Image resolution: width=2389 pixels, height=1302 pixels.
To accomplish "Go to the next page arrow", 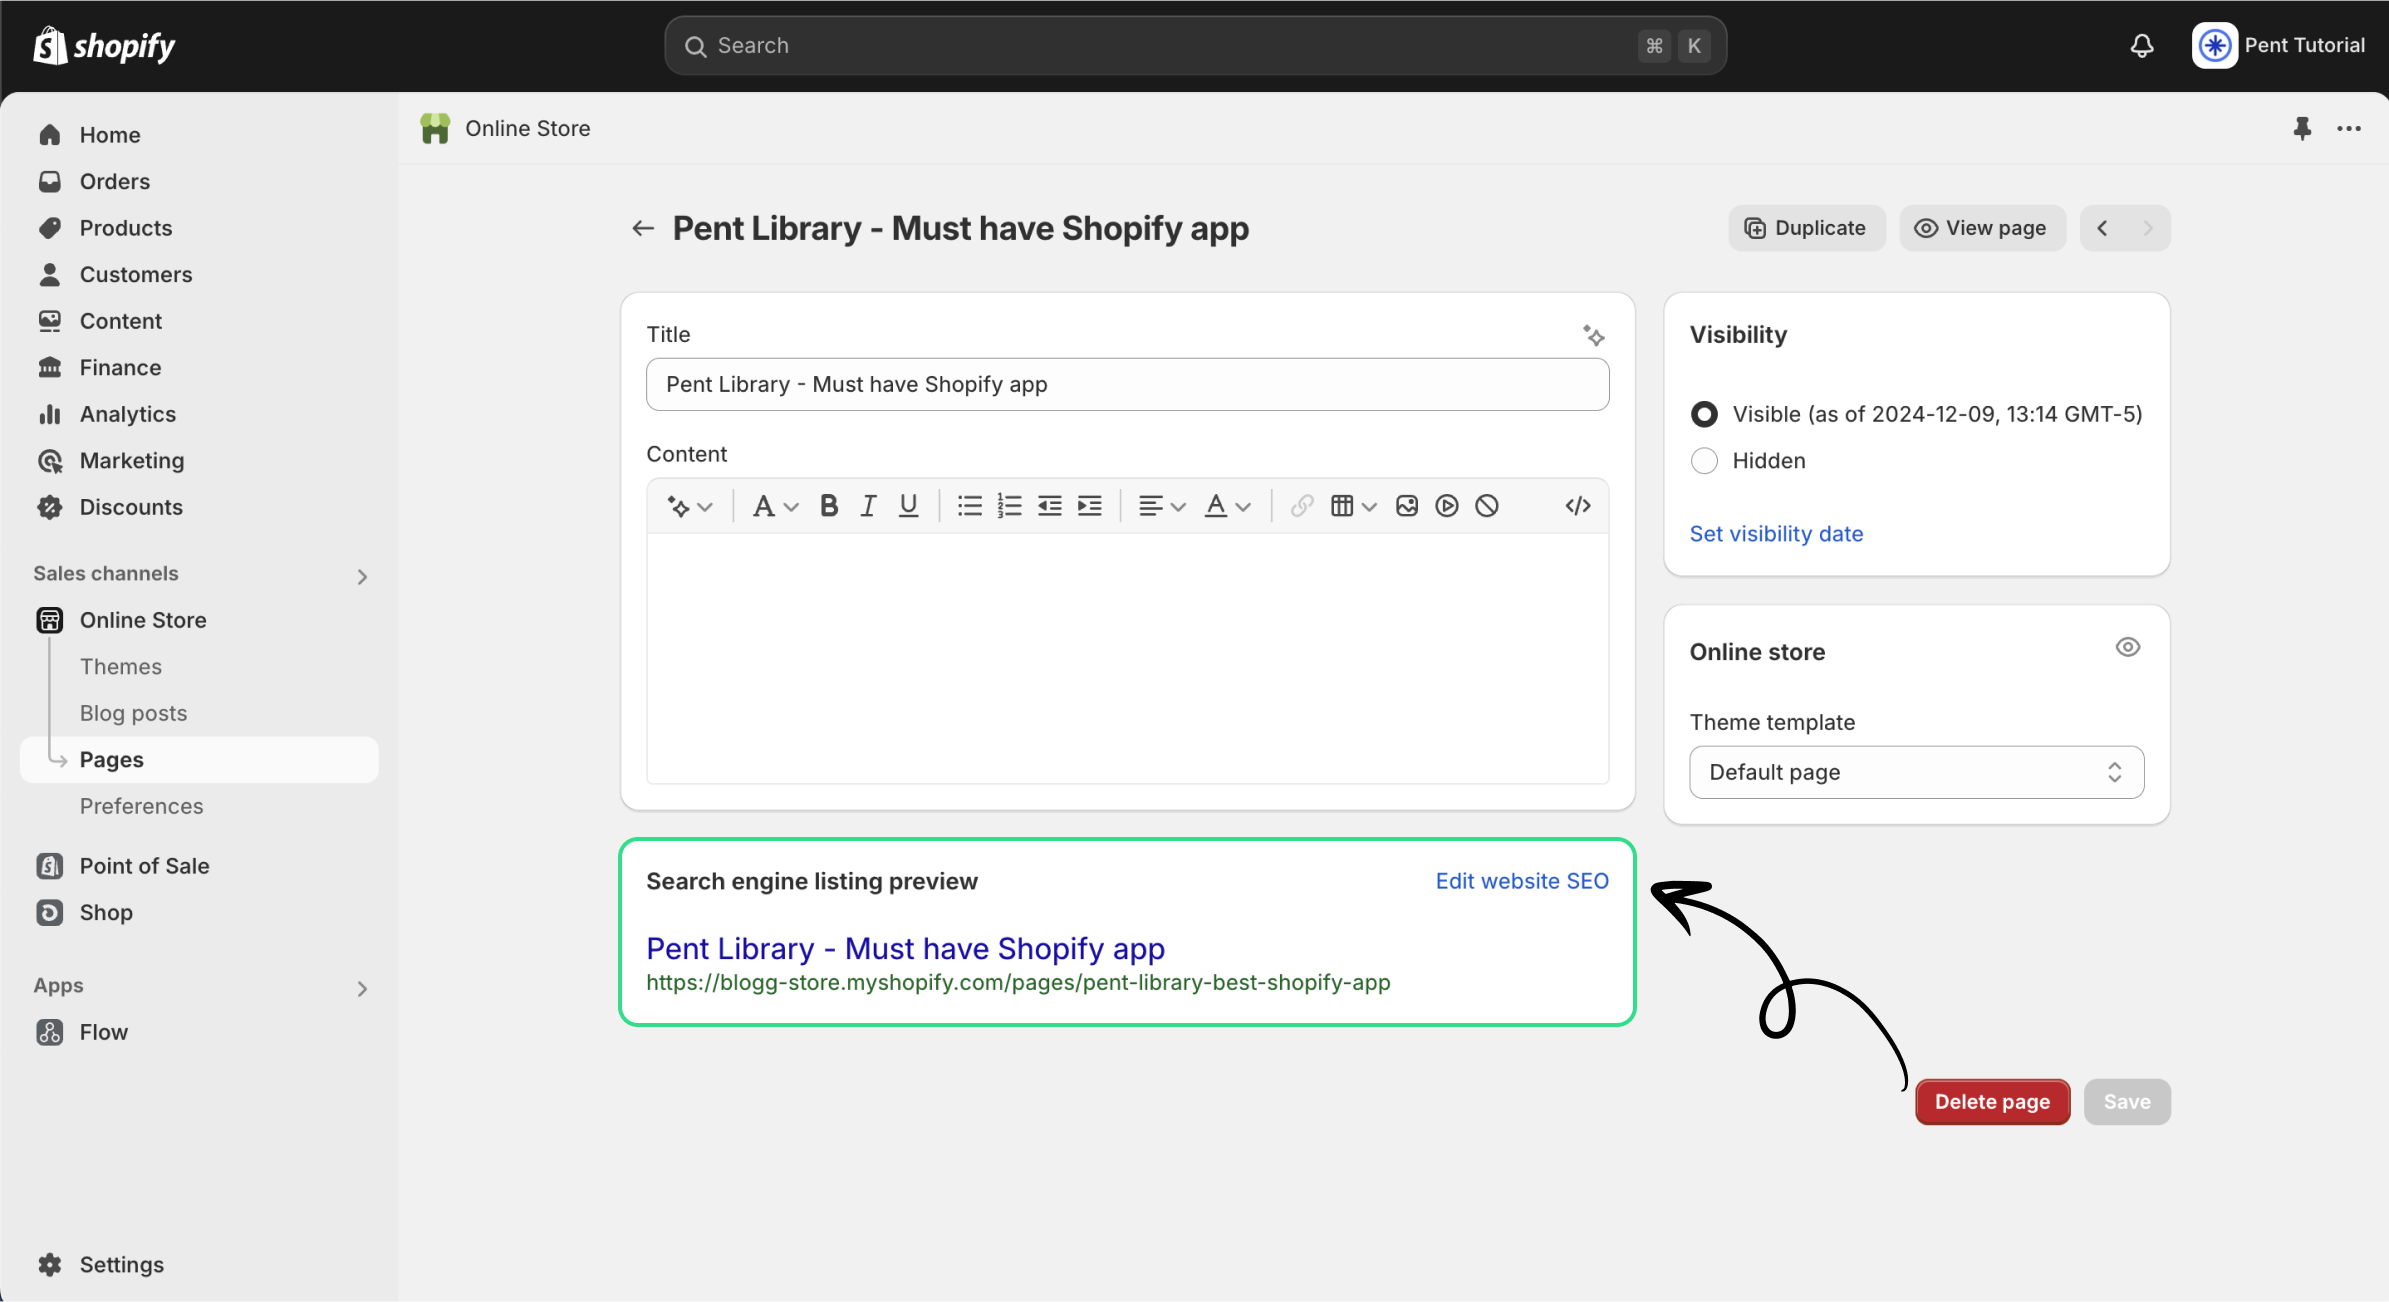I will (x=2147, y=229).
